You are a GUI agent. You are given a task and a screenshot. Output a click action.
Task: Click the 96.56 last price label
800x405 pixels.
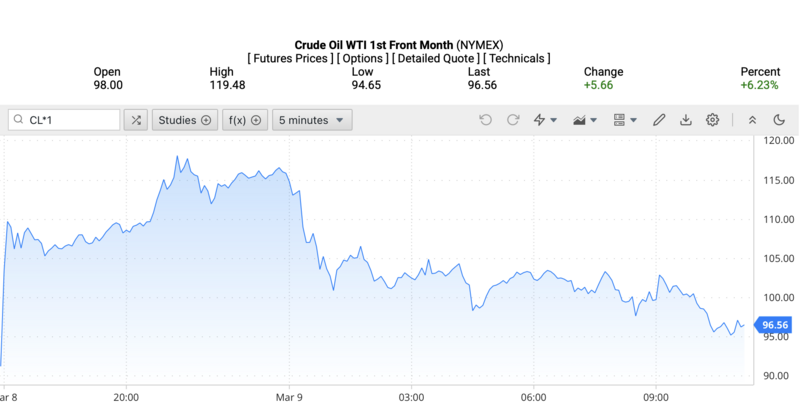pyautogui.click(x=776, y=325)
